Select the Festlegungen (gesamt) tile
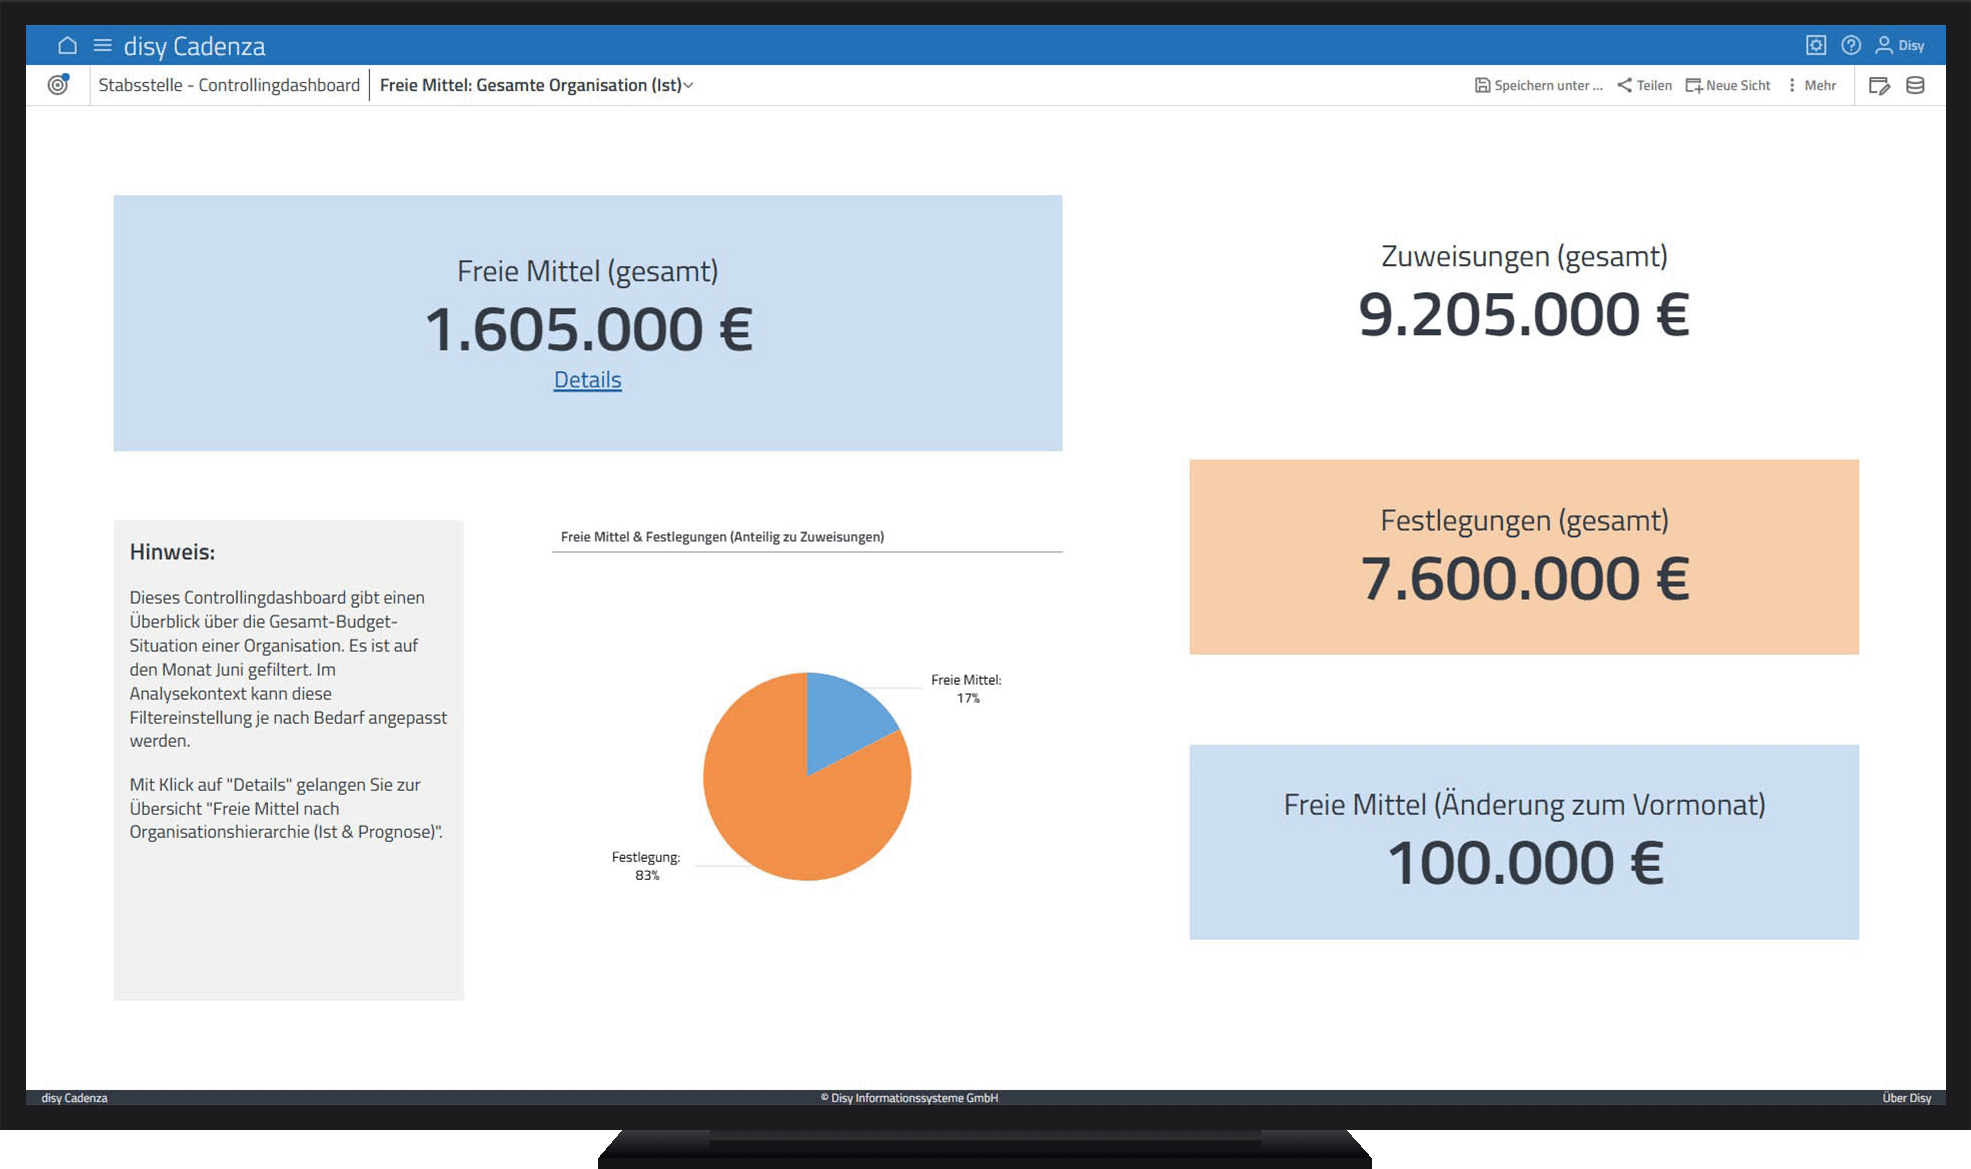 tap(1523, 557)
